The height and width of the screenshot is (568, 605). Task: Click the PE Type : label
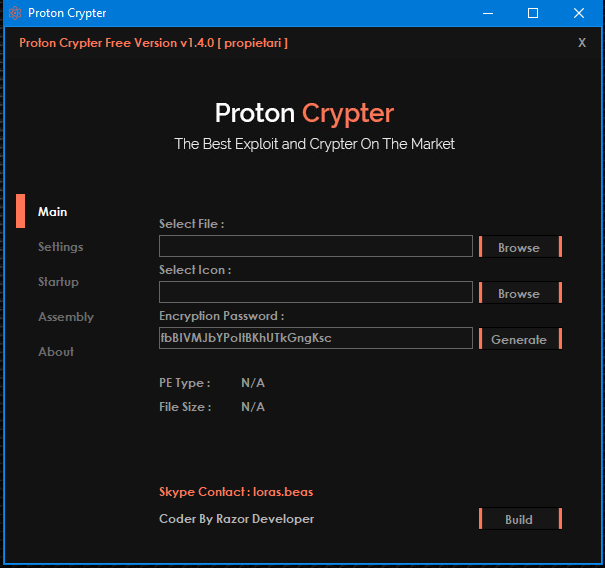(x=184, y=383)
